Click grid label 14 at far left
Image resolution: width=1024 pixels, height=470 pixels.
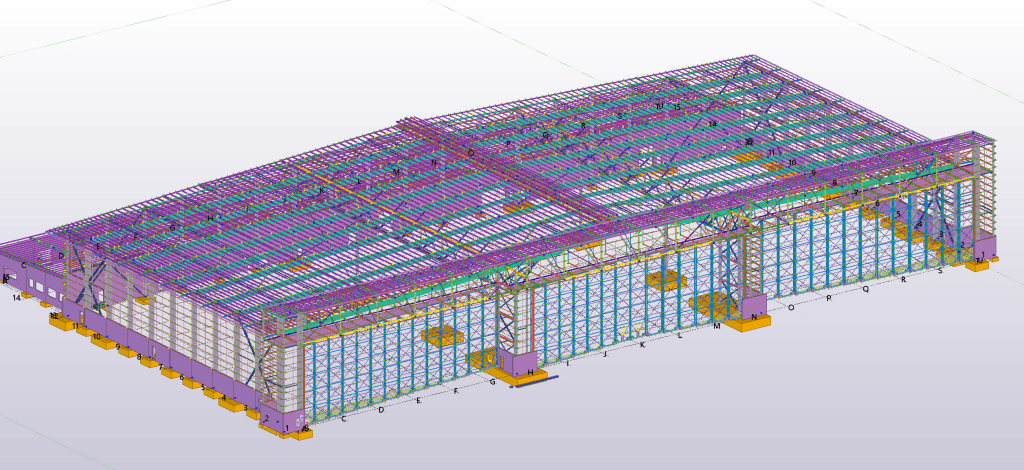click(x=16, y=297)
